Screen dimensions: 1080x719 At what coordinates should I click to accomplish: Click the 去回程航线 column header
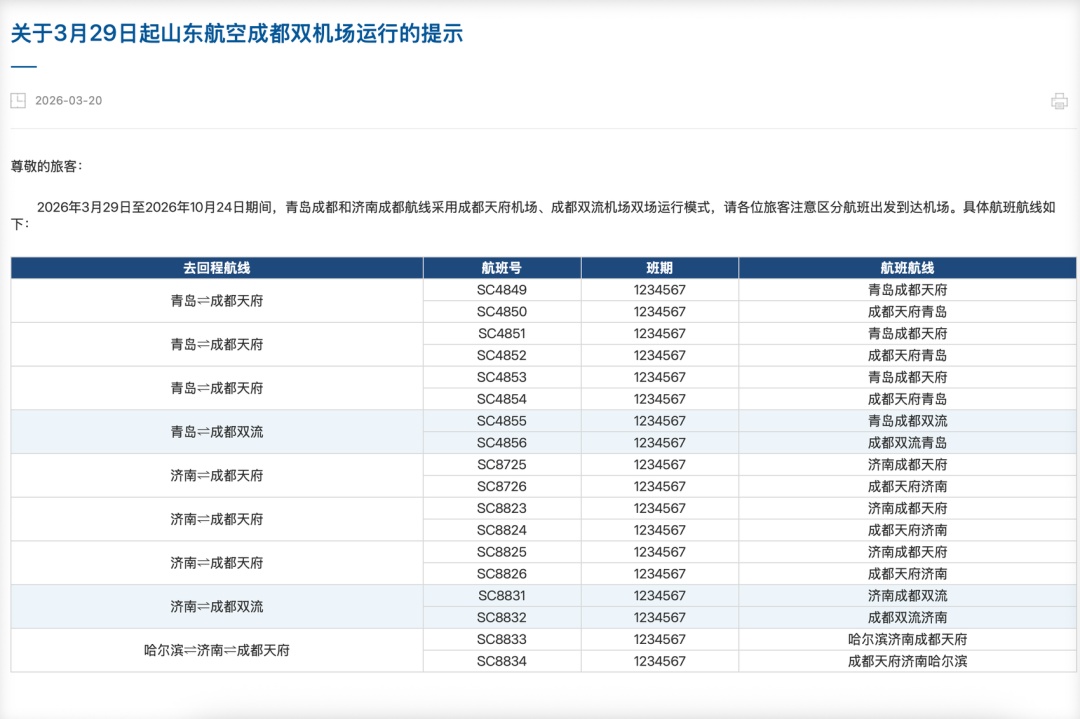click(215, 267)
